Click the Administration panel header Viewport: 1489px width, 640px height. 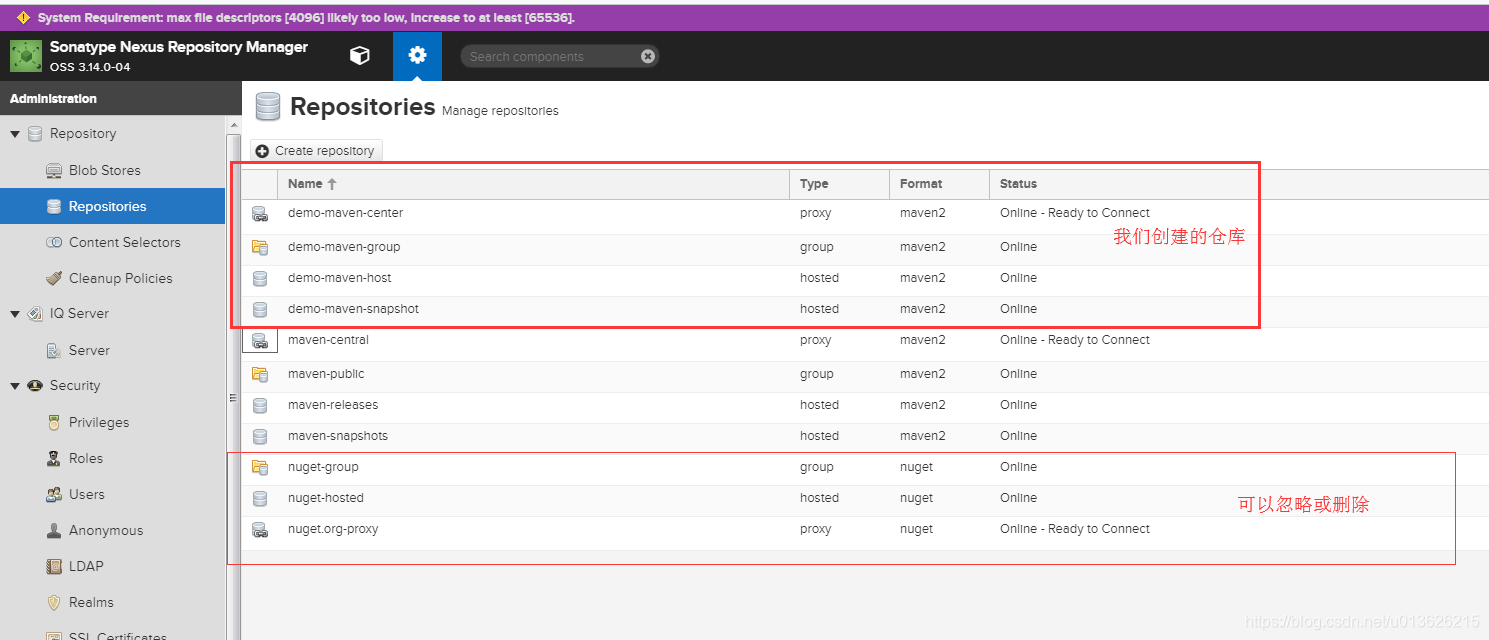pos(120,99)
